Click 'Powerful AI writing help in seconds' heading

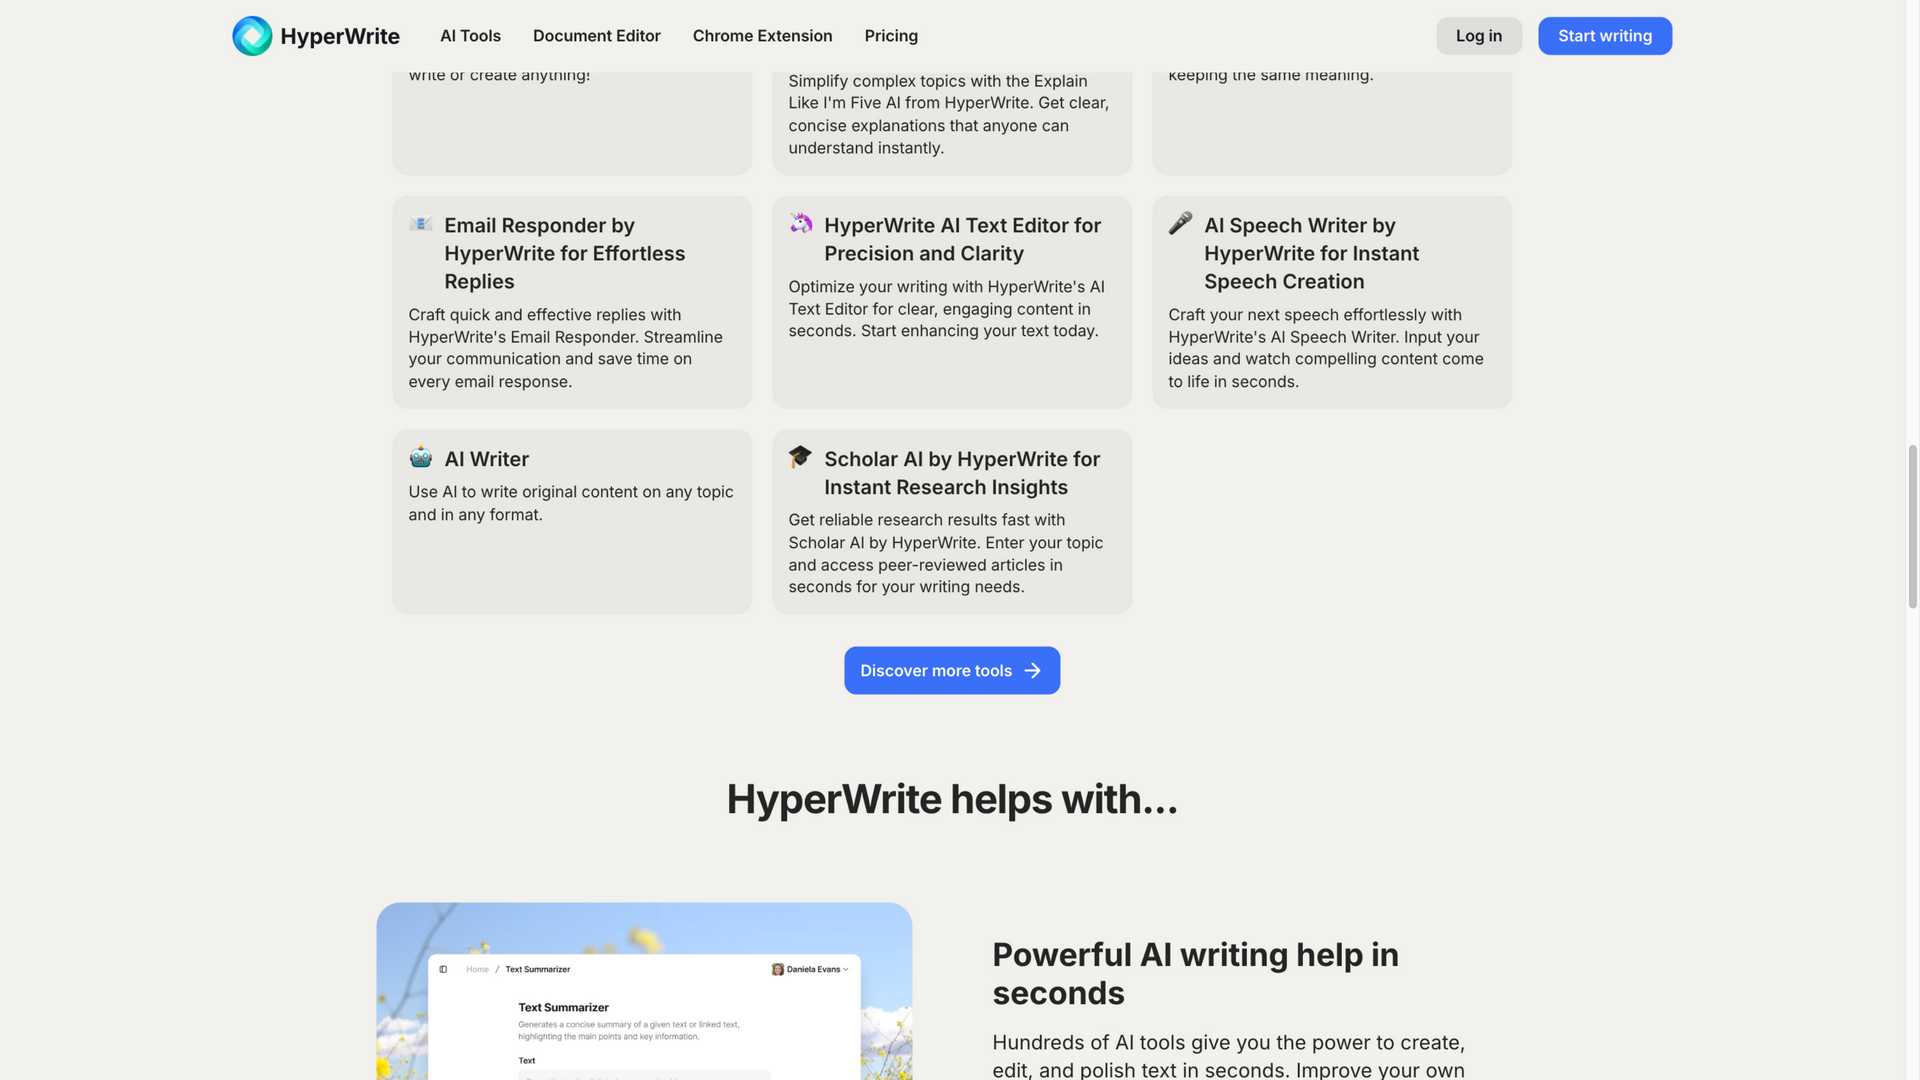pos(1195,974)
